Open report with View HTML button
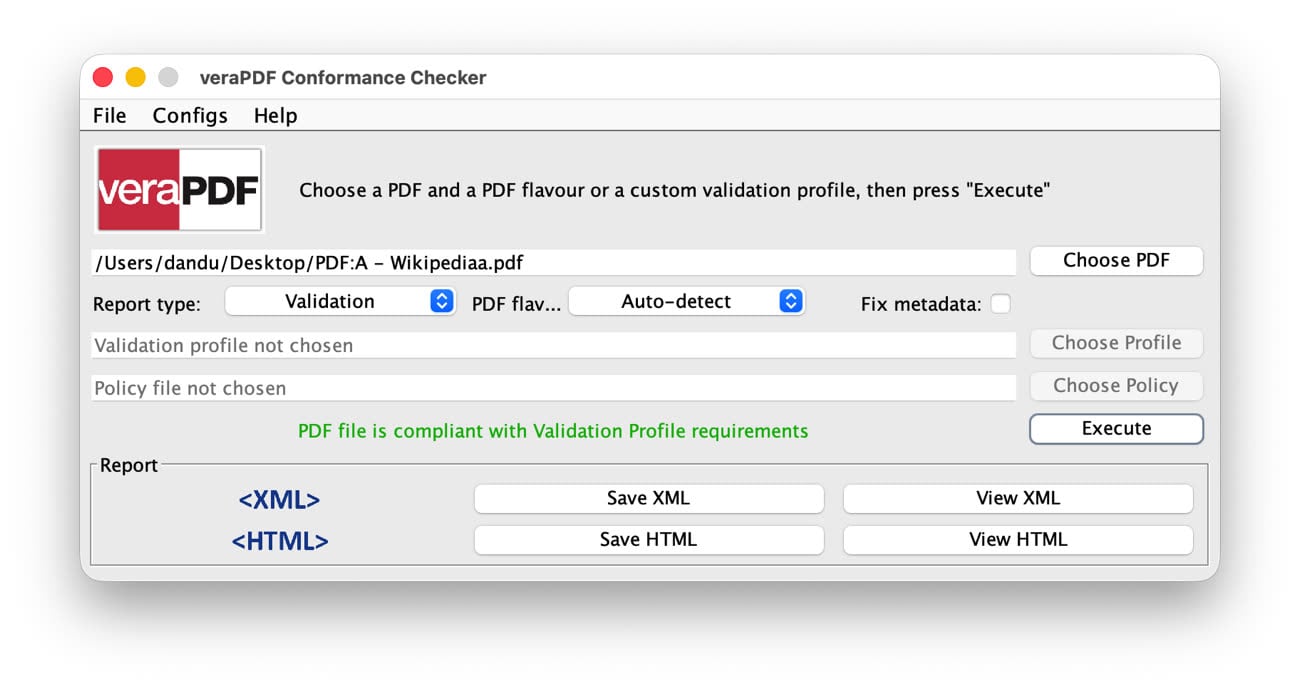This screenshot has height=687, width=1300. [1017, 539]
